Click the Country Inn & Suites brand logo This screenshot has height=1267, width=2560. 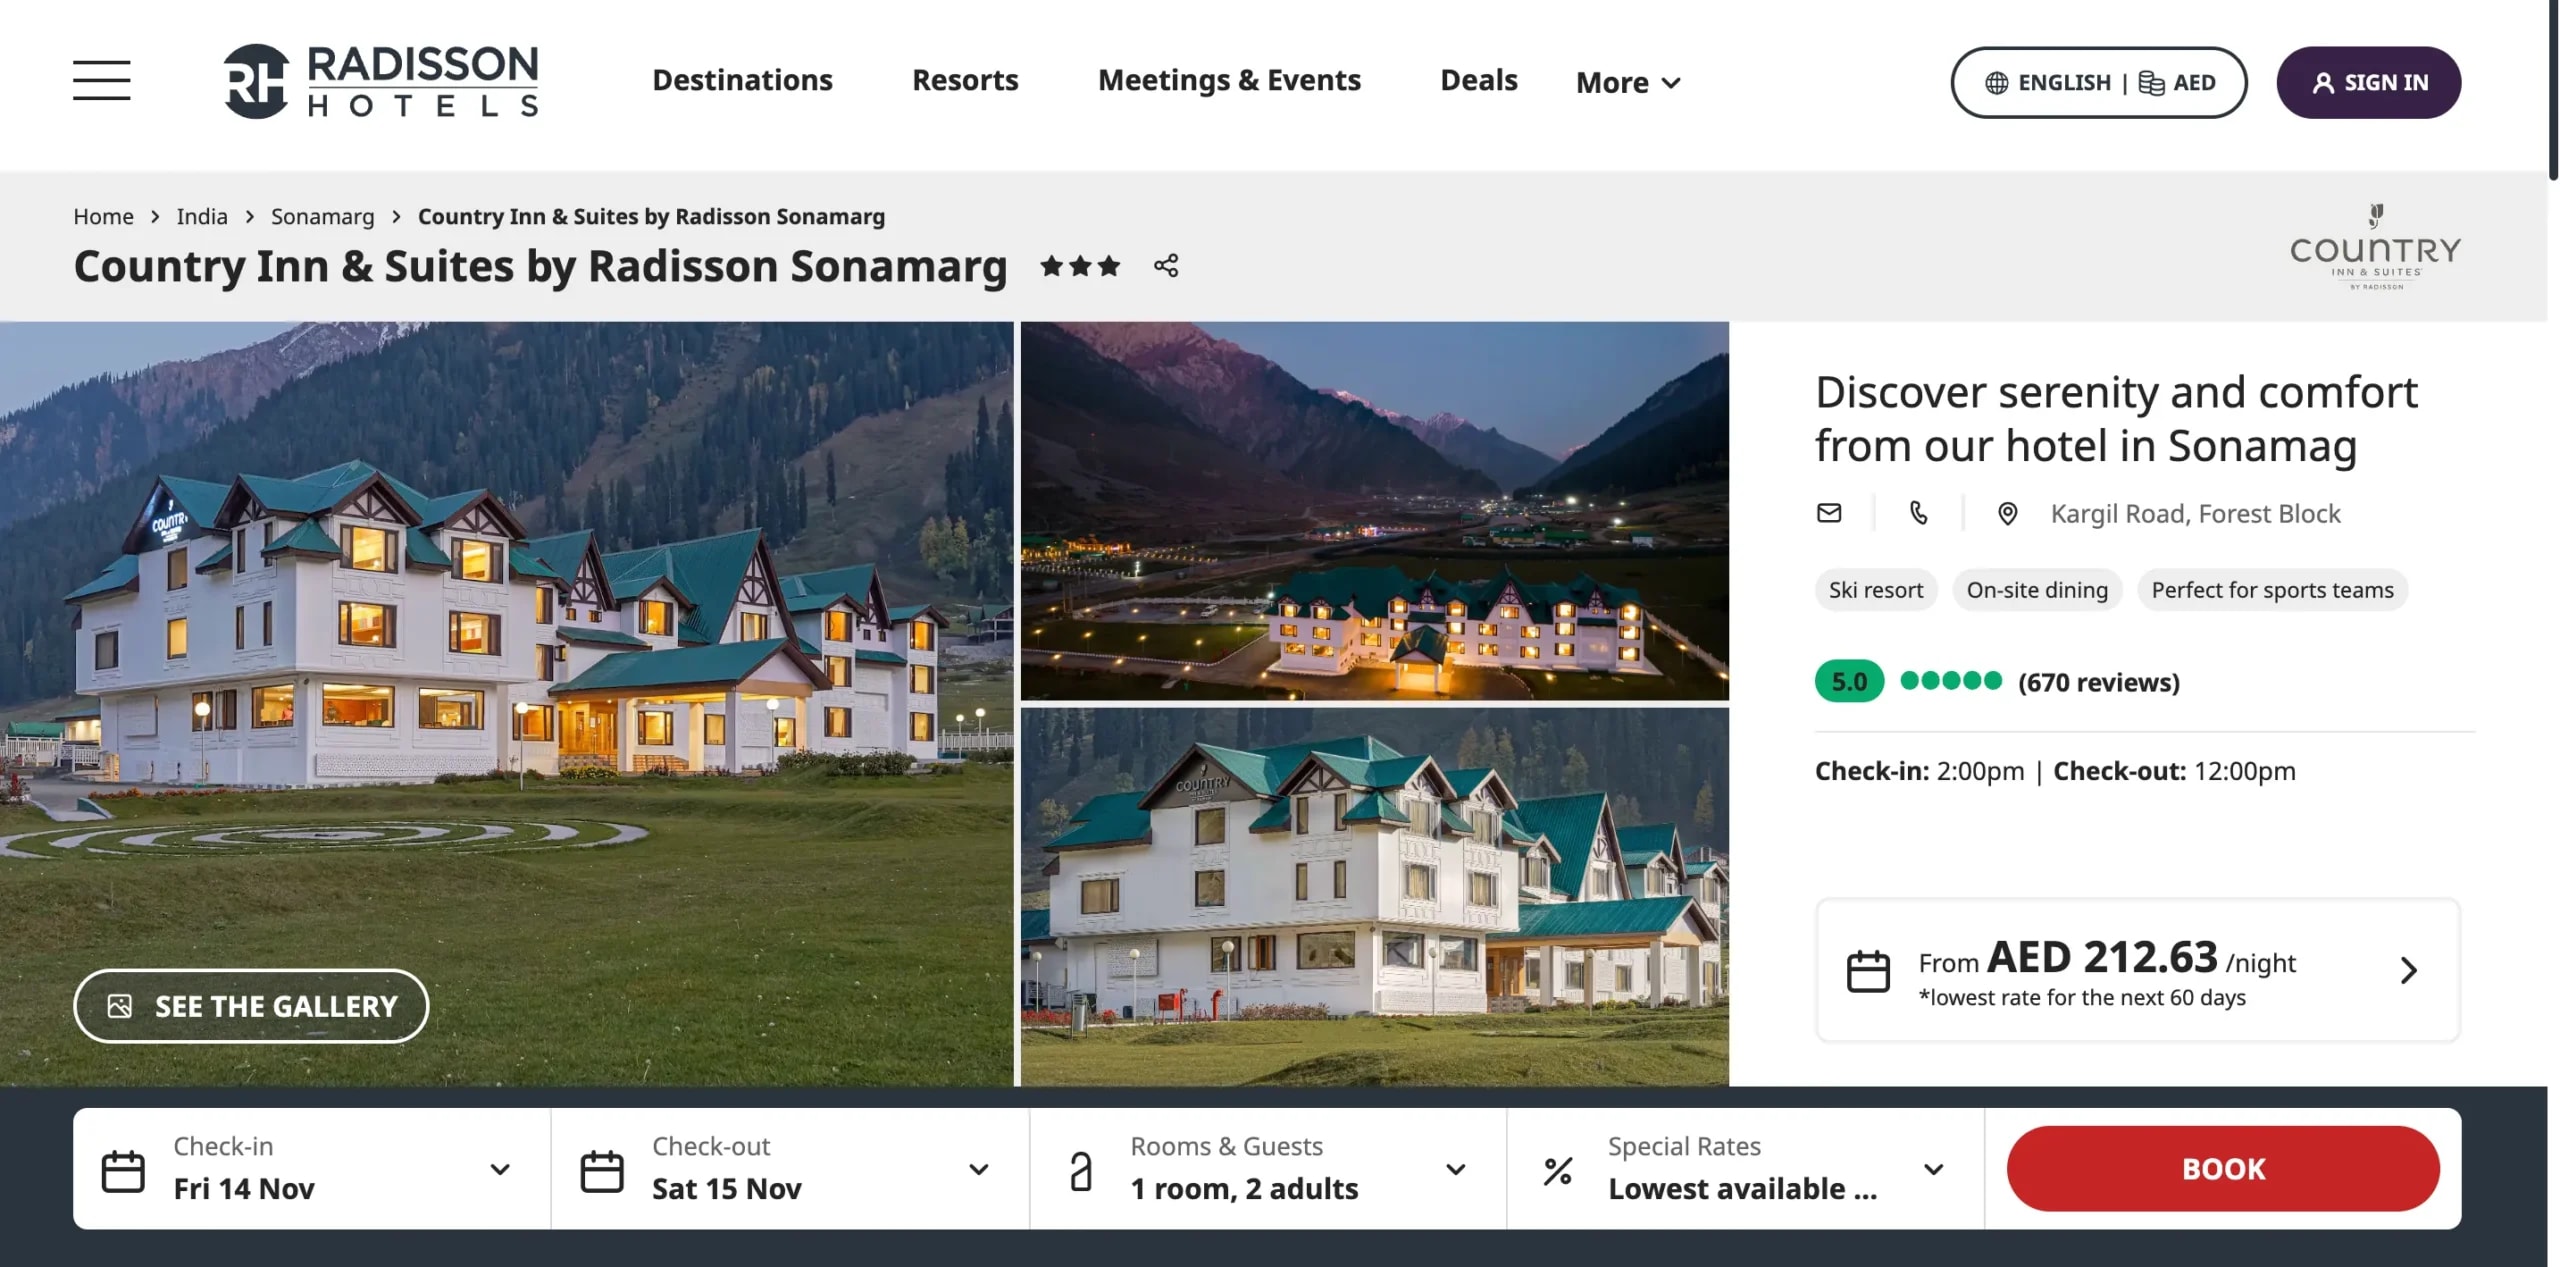(2376, 247)
